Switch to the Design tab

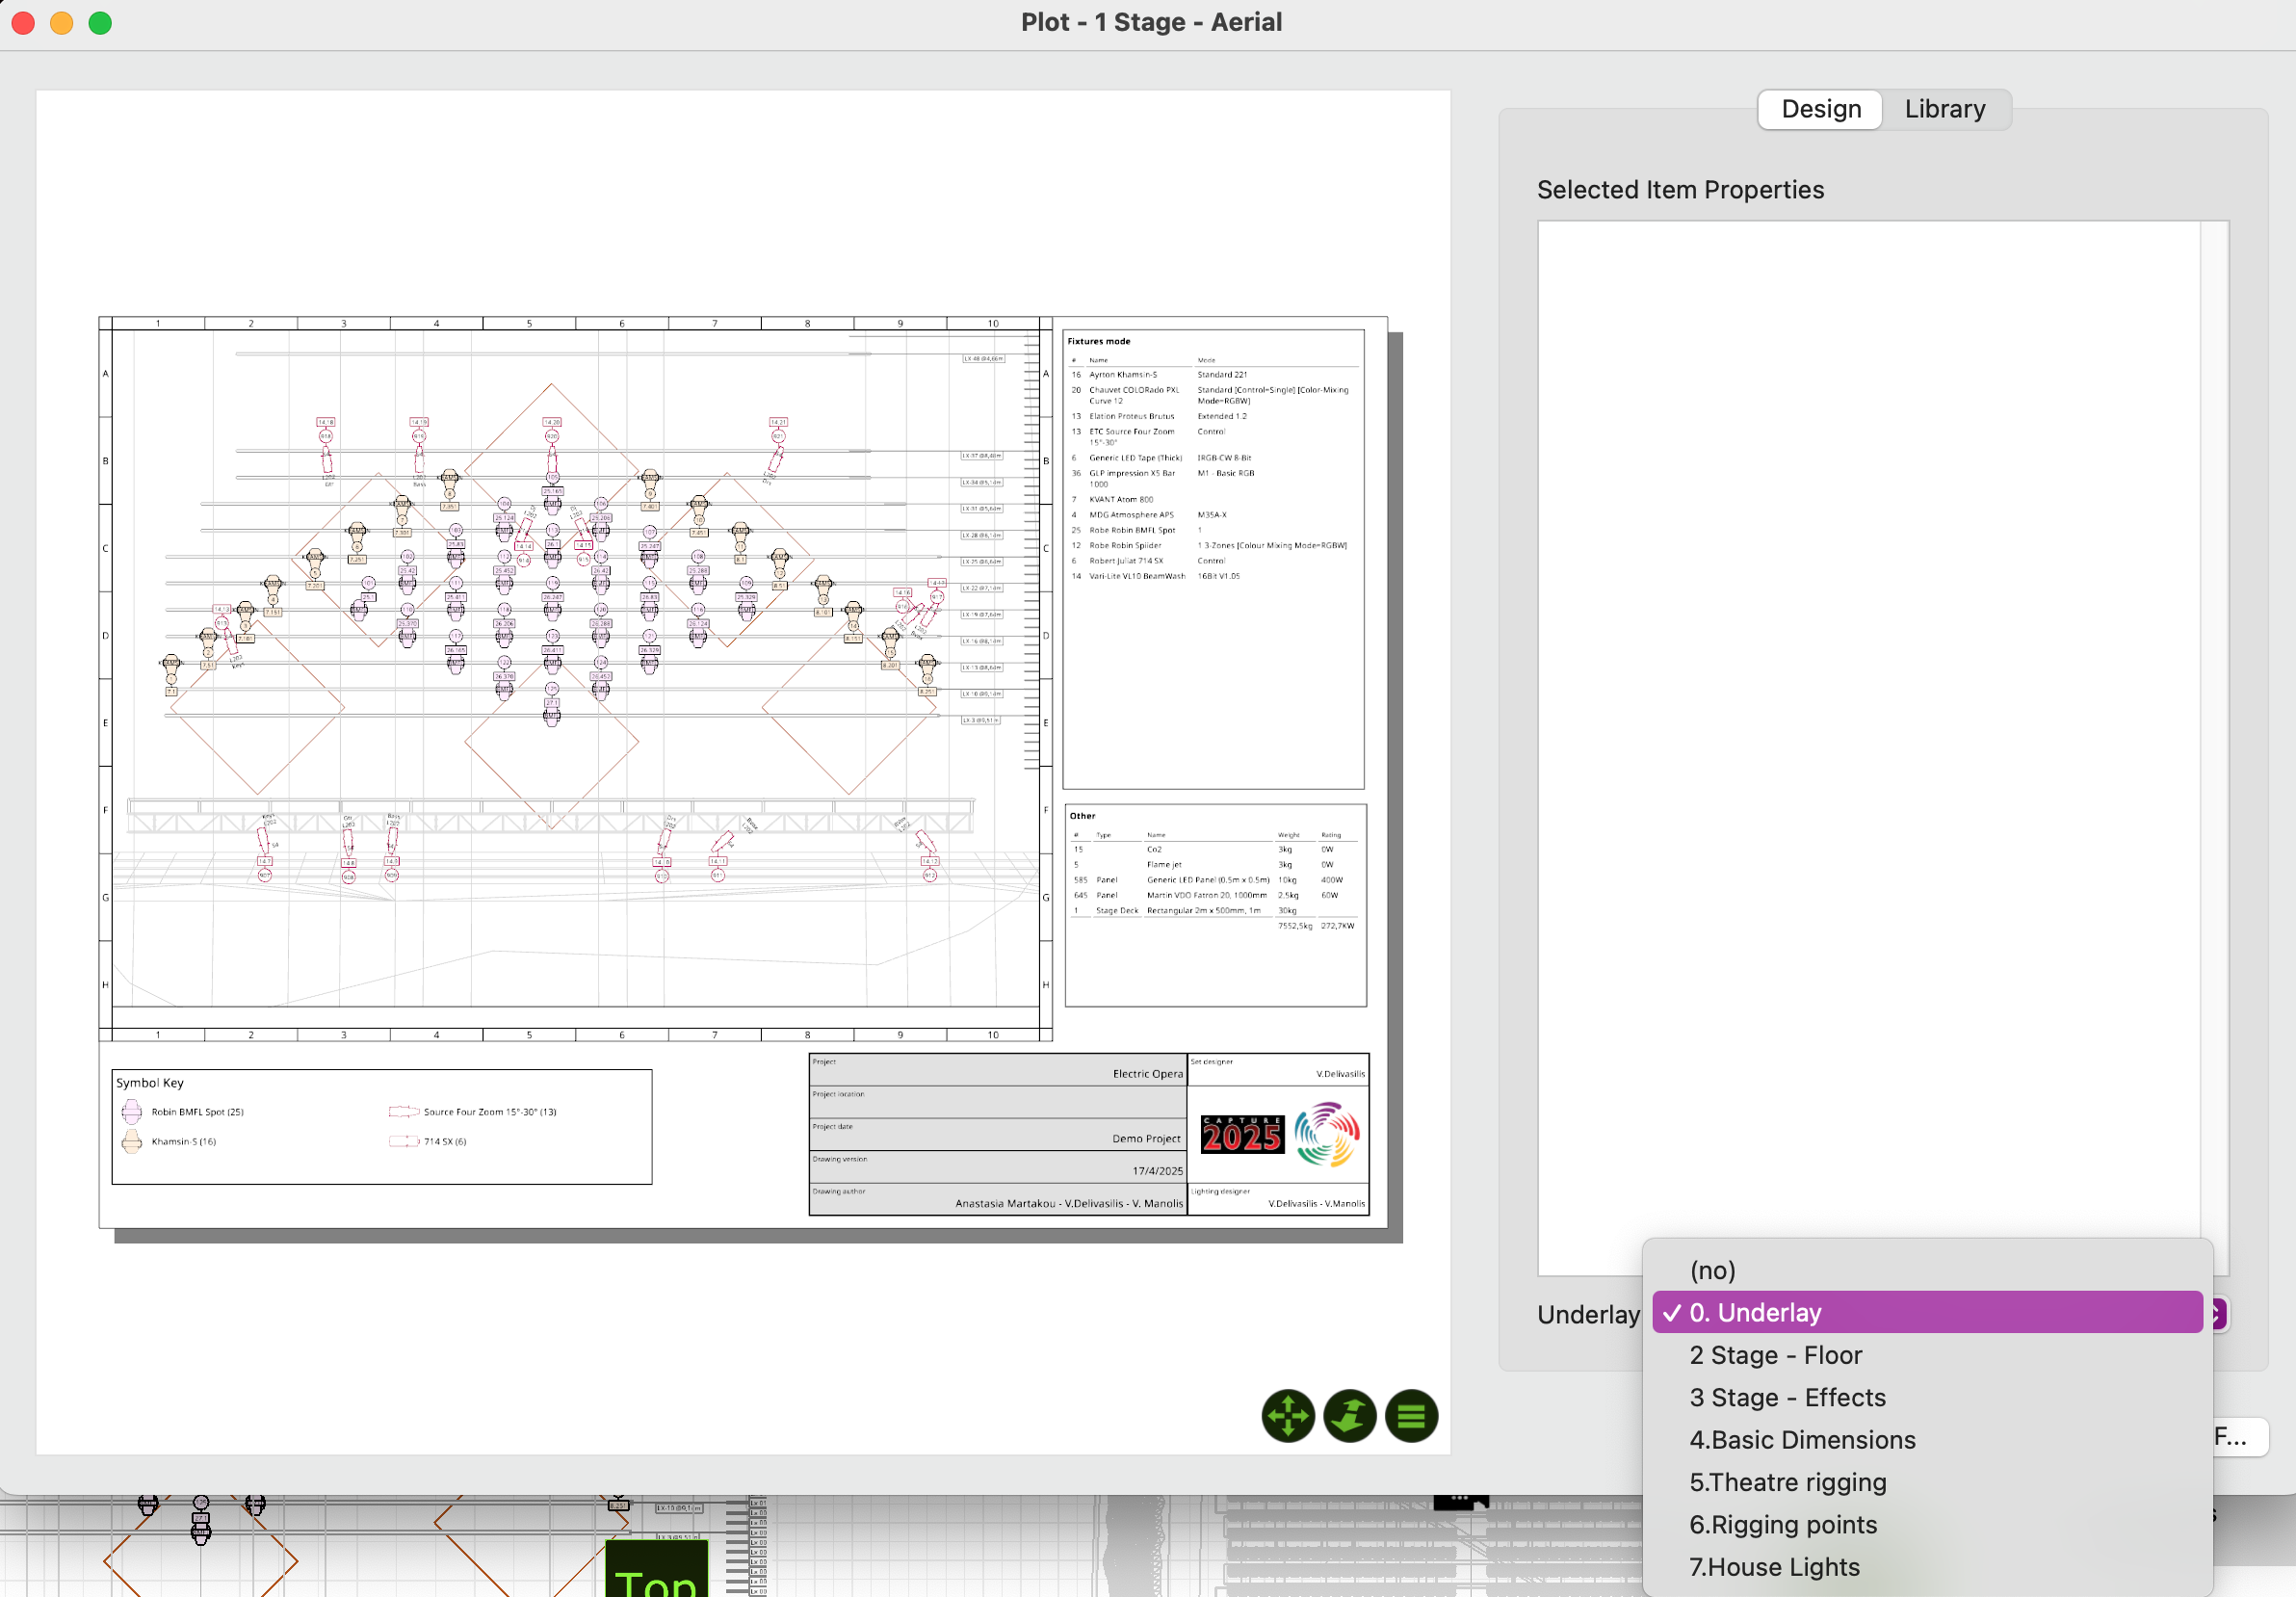(1820, 109)
